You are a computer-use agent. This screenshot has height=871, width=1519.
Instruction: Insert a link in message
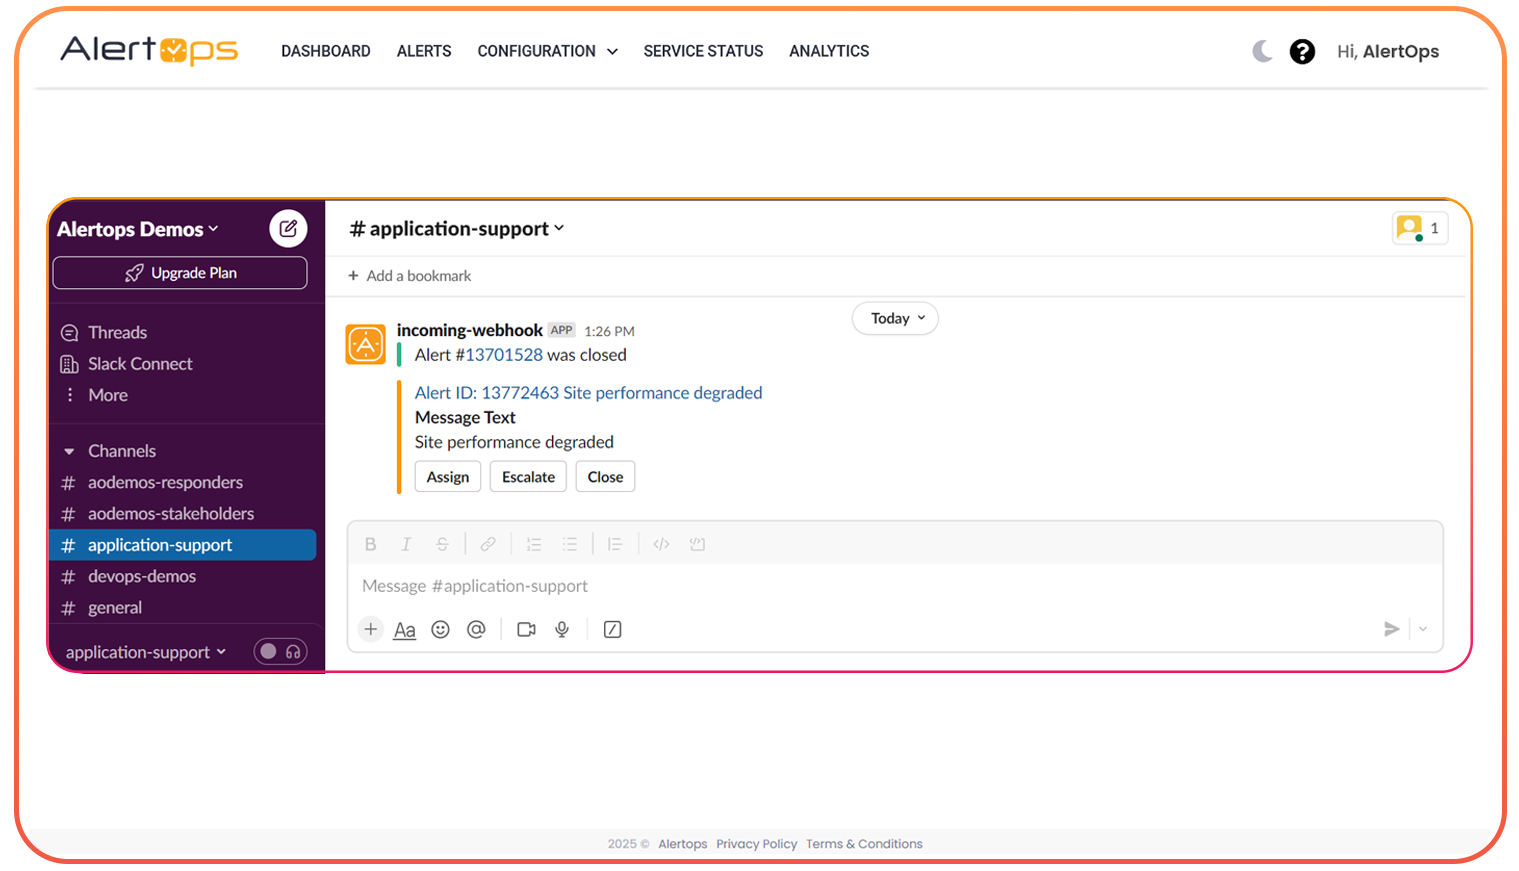(488, 544)
